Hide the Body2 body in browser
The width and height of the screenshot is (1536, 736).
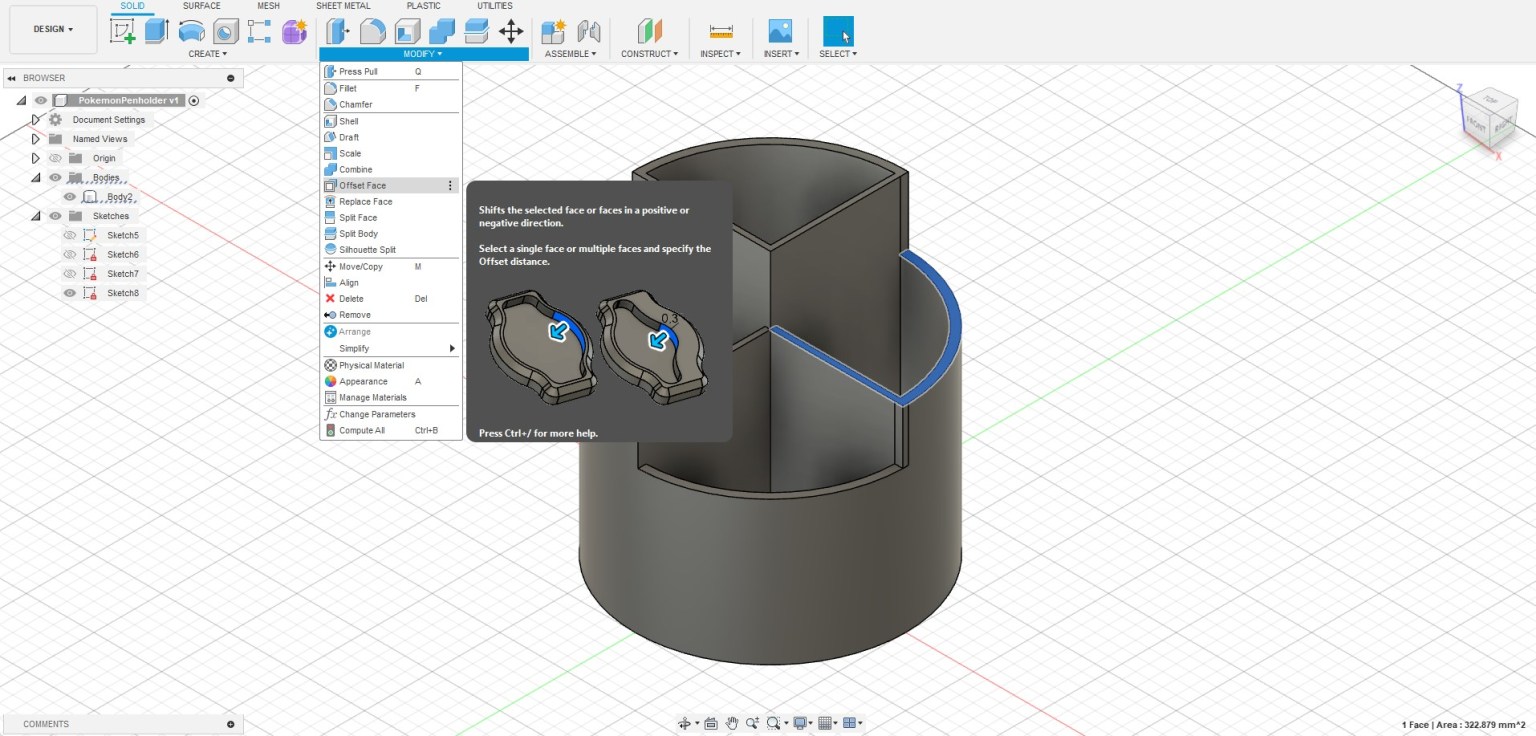[68, 197]
